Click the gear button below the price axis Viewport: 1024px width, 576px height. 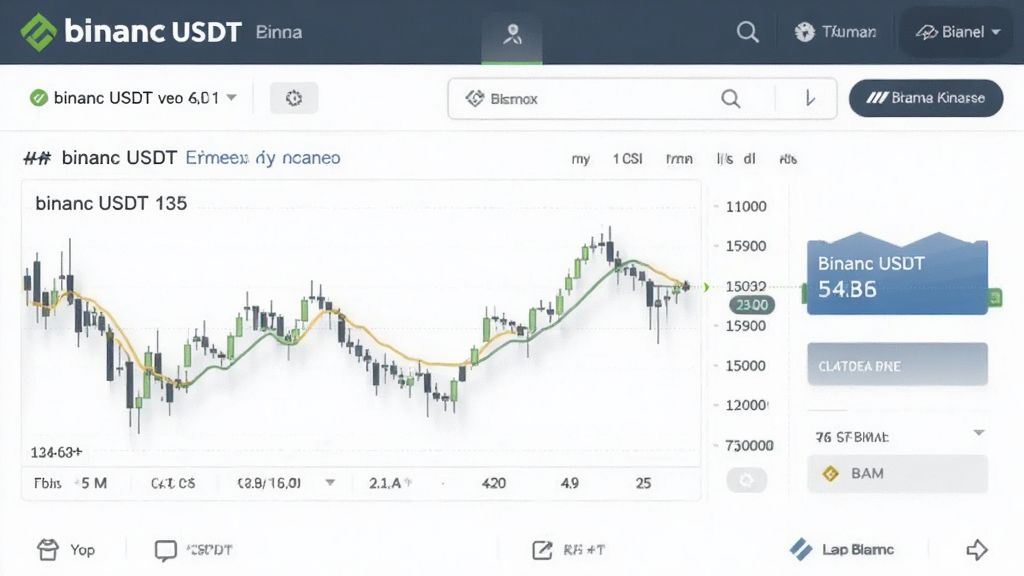pyautogui.click(x=746, y=481)
